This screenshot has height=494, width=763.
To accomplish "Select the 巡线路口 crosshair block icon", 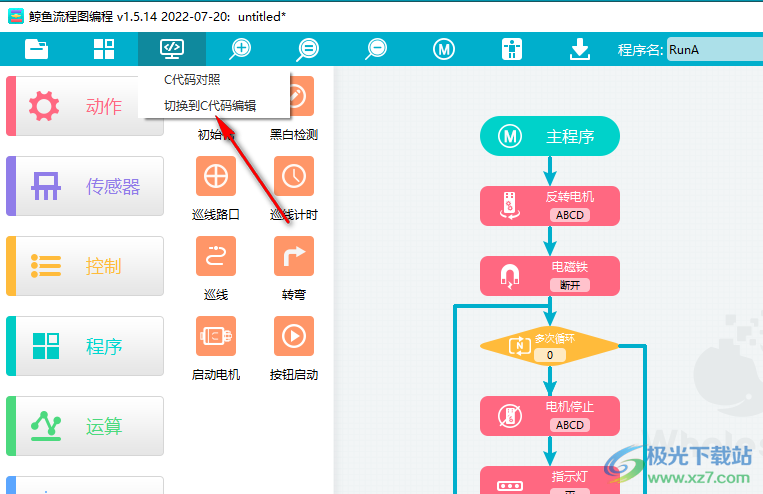I will [x=216, y=176].
